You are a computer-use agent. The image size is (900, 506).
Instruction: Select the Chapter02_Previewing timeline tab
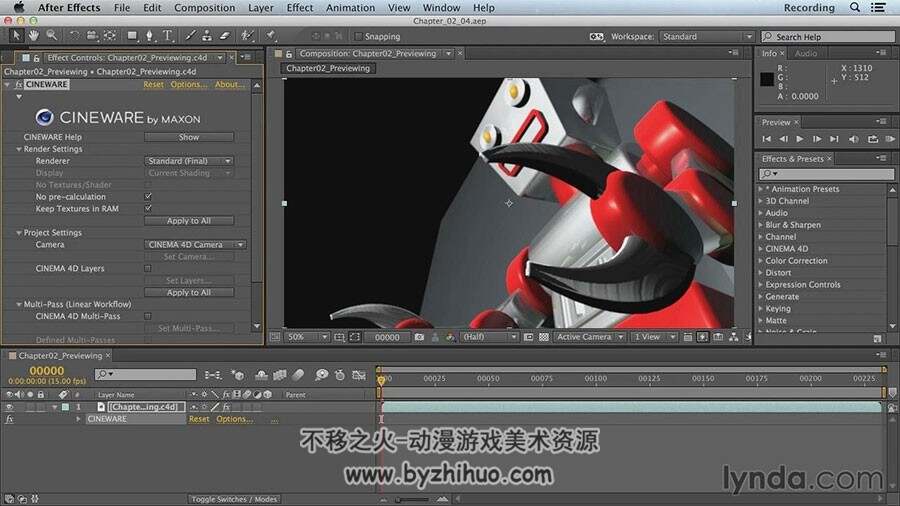coord(60,356)
